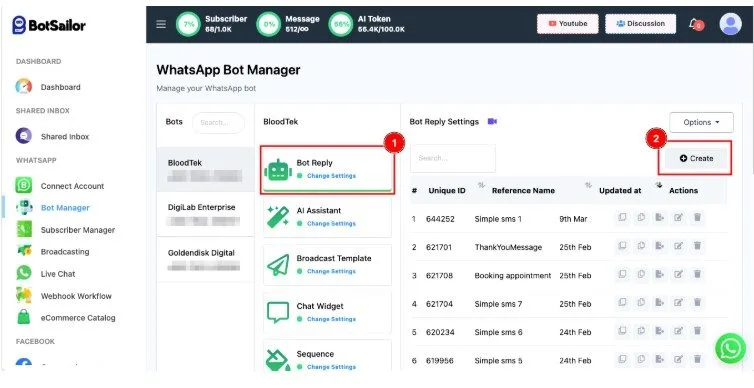Image resolution: width=754 pixels, height=388 pixels.
Task: Open eCommerce Catalog in the sidebar
Action: [x=65, y=318]
